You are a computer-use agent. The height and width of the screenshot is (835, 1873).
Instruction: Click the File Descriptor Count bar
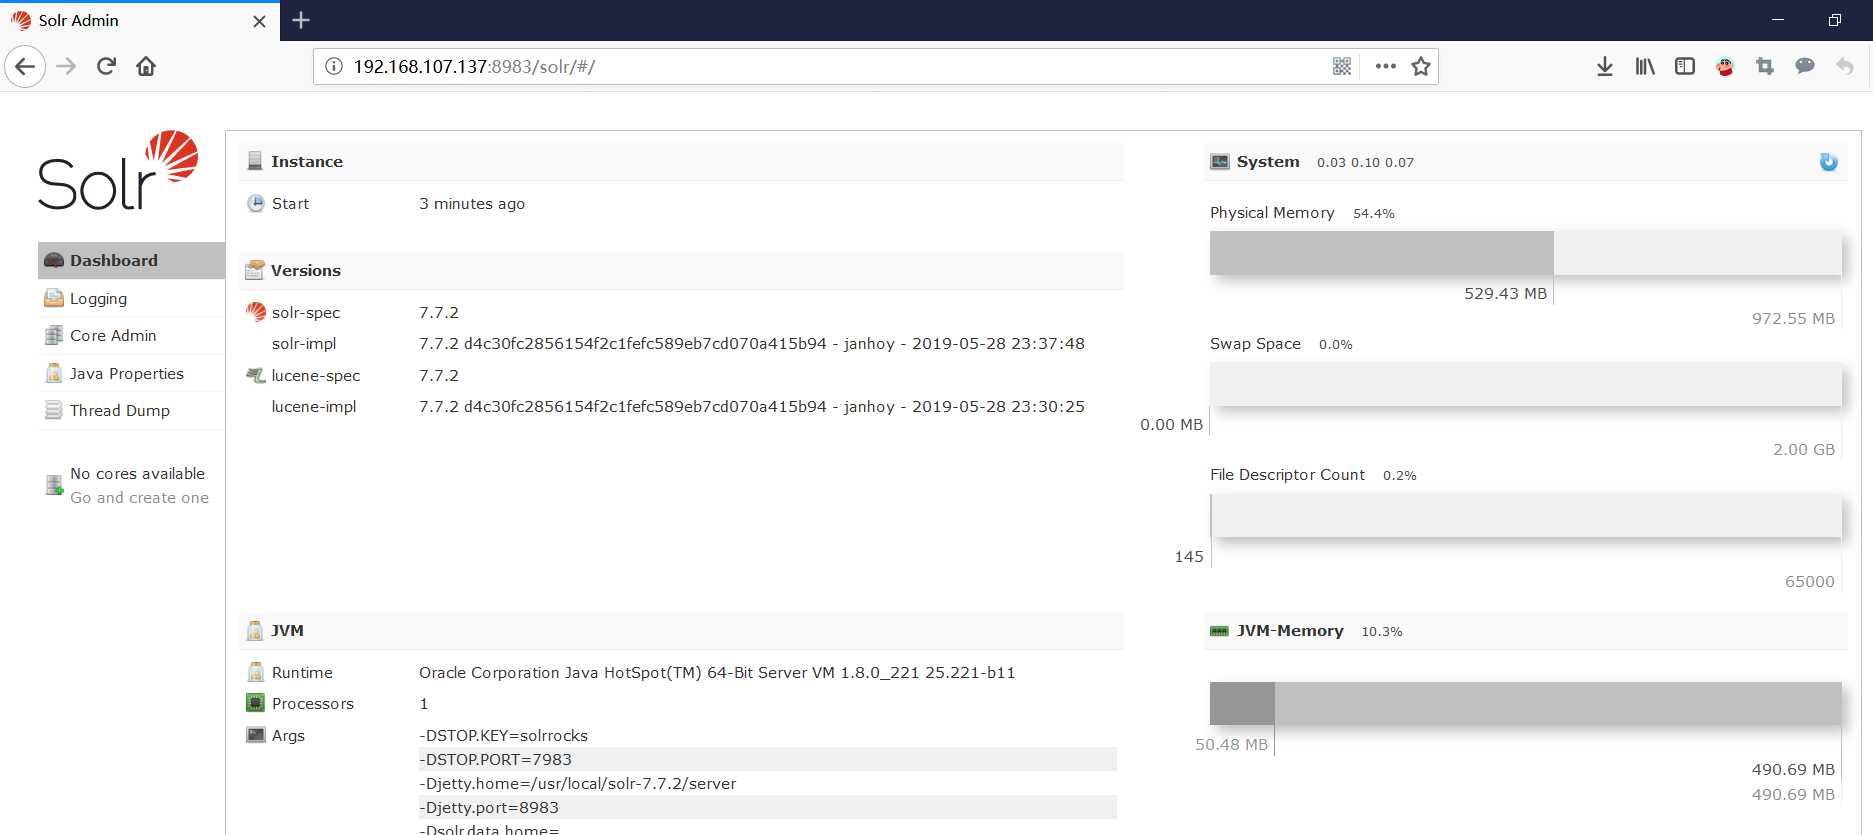1525,515
